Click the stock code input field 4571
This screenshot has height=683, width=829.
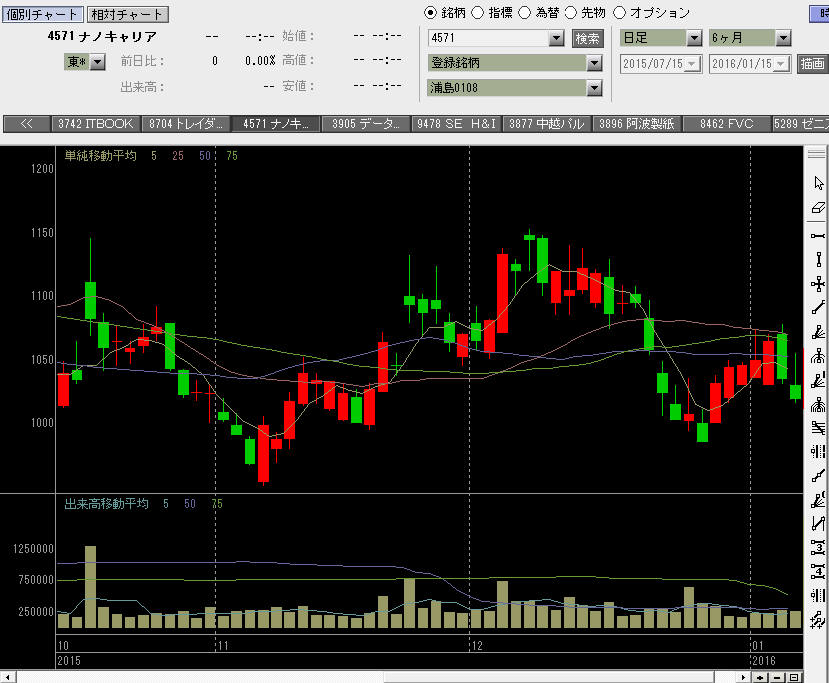pos(489,38)
